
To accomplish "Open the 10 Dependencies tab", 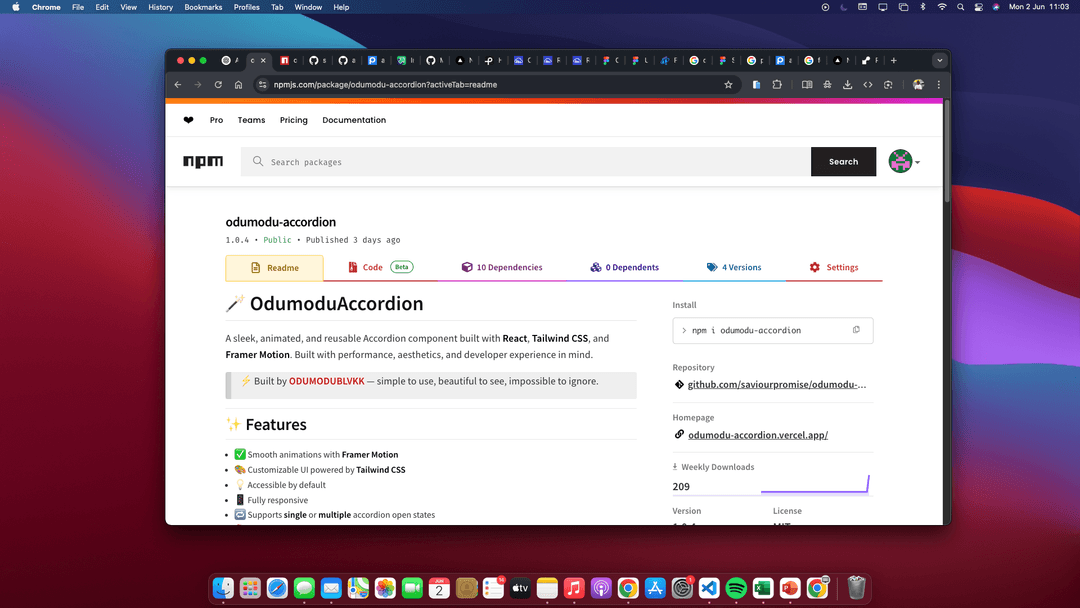I will pos(501,267).
